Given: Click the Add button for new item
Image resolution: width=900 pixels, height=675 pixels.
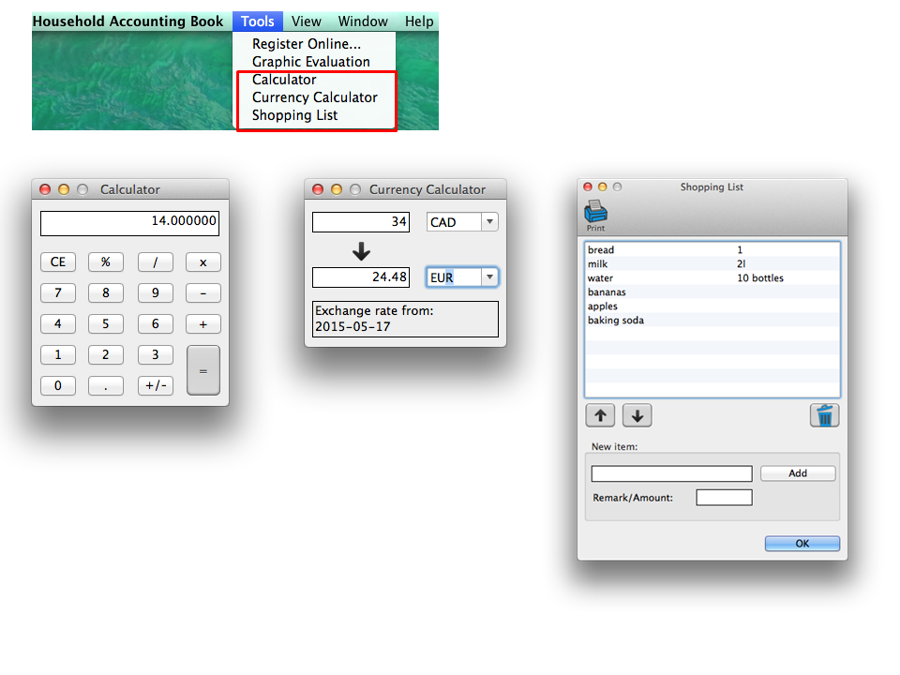Looking at the screenshot, I should pos(797,473).
